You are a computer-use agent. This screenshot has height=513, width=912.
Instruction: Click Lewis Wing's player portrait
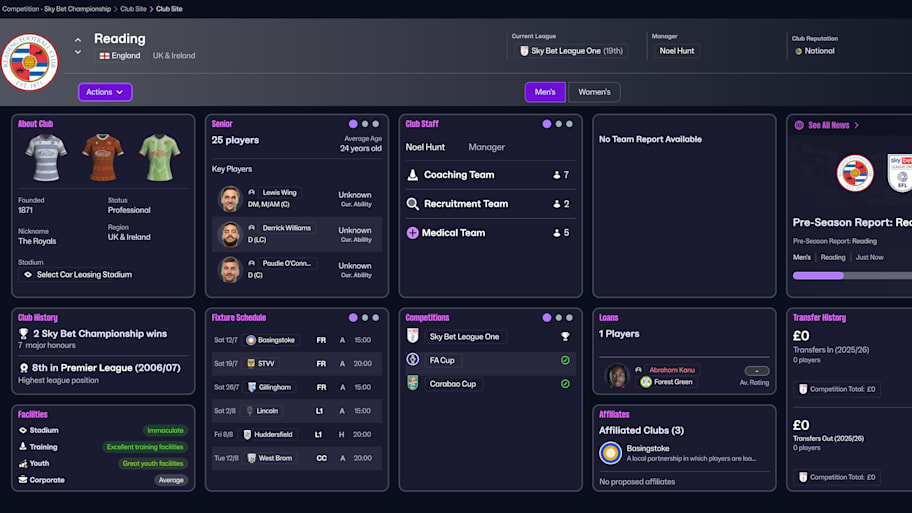click(230, 198)
